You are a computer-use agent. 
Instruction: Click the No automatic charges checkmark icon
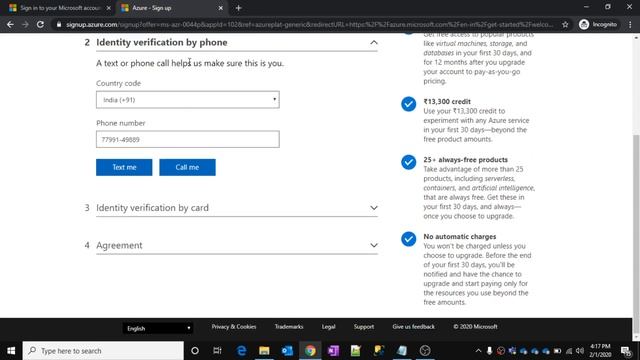tap(408, 239)
